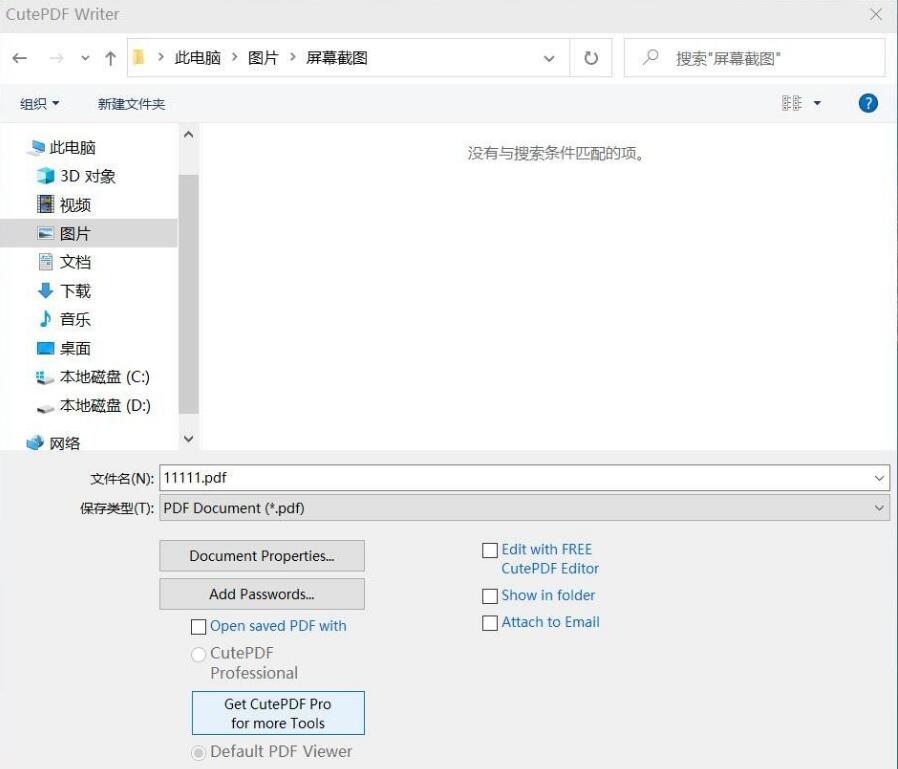Open the 桌面 folder
The height and width of the screenshot is (769, 898).
point(64,348)
